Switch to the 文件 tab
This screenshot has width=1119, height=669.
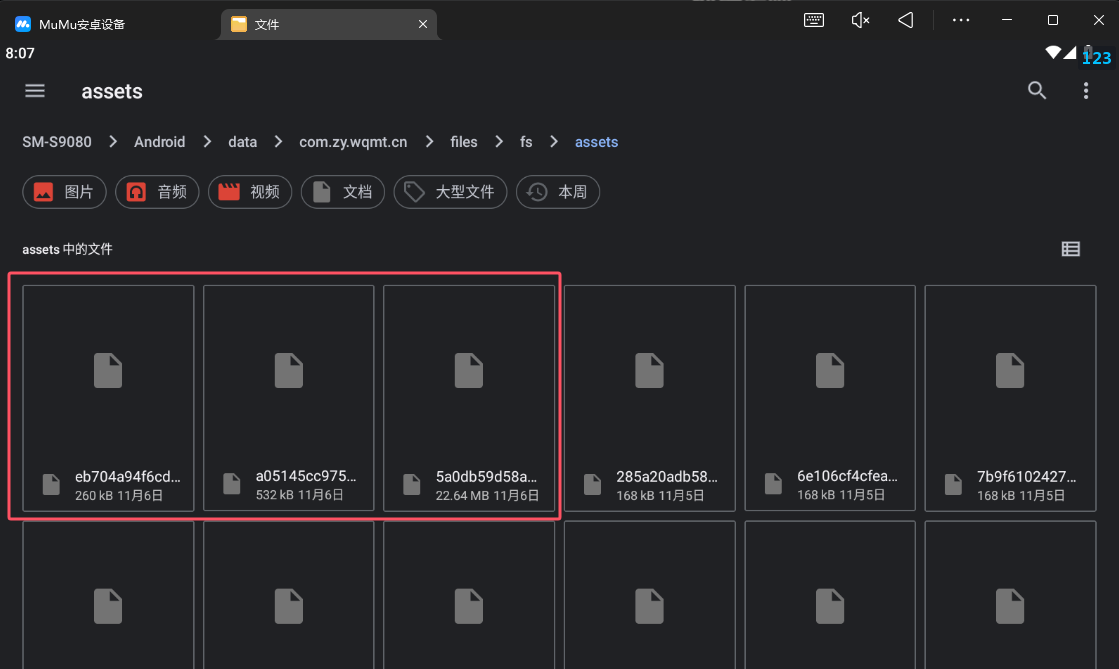(x=328, y=24)
